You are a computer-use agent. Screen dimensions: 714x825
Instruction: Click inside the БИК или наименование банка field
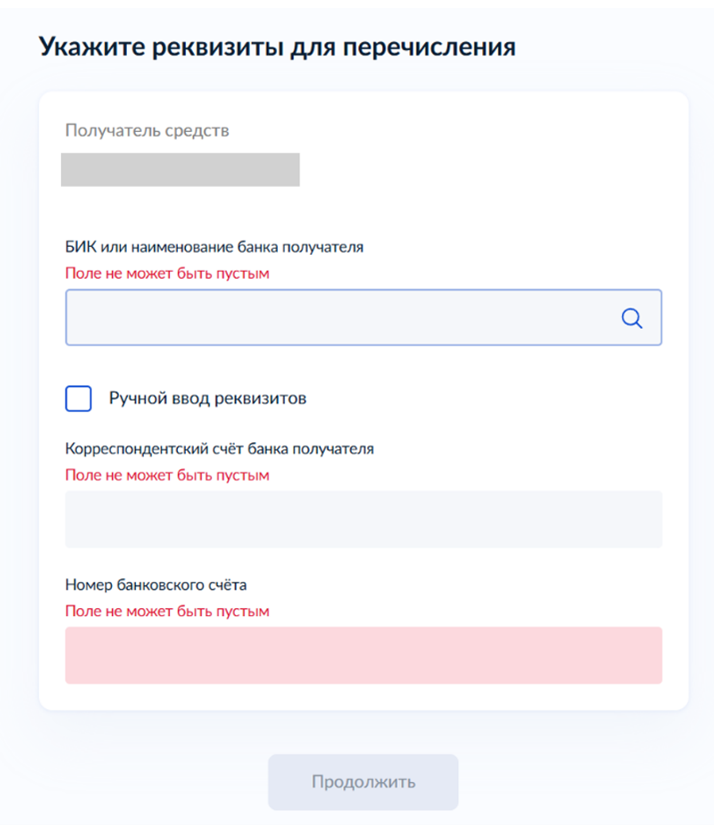pyautogui.click(x=340, y=318)
